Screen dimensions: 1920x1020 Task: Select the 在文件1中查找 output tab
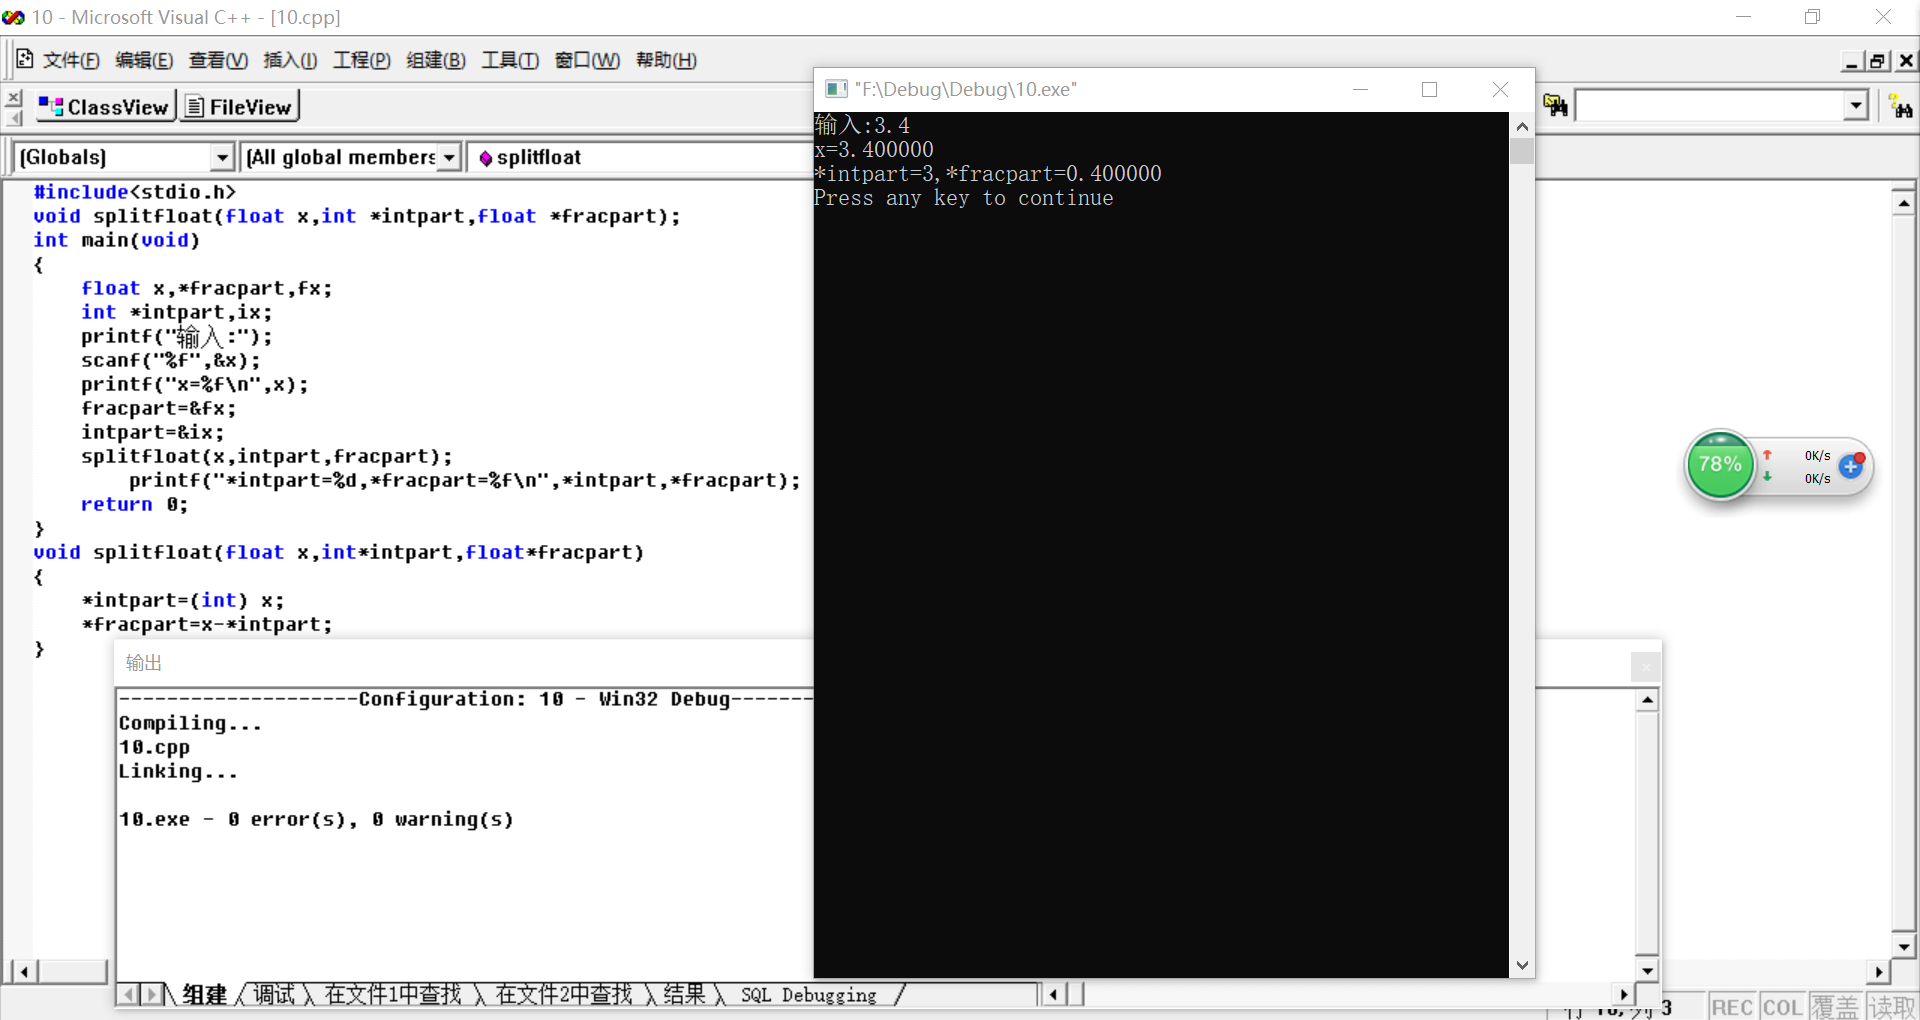tap(393, 995)
